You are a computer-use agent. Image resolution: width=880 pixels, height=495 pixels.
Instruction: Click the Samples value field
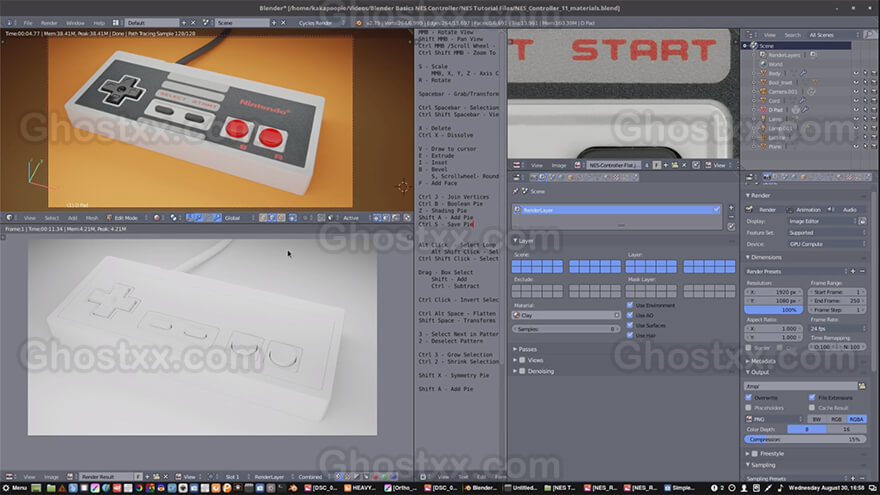click(x=566, y=329)
